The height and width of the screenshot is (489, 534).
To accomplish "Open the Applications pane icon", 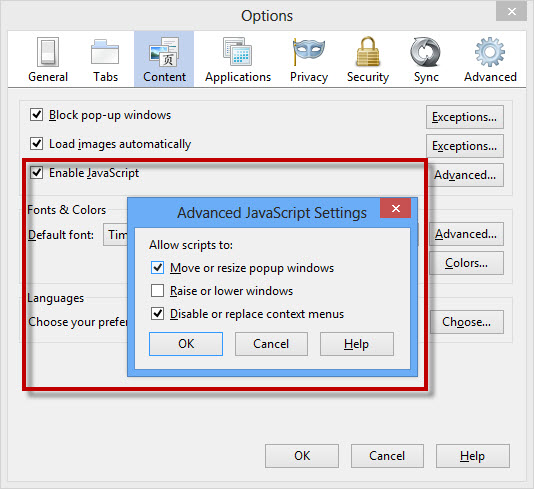I will tap(238, 51).
